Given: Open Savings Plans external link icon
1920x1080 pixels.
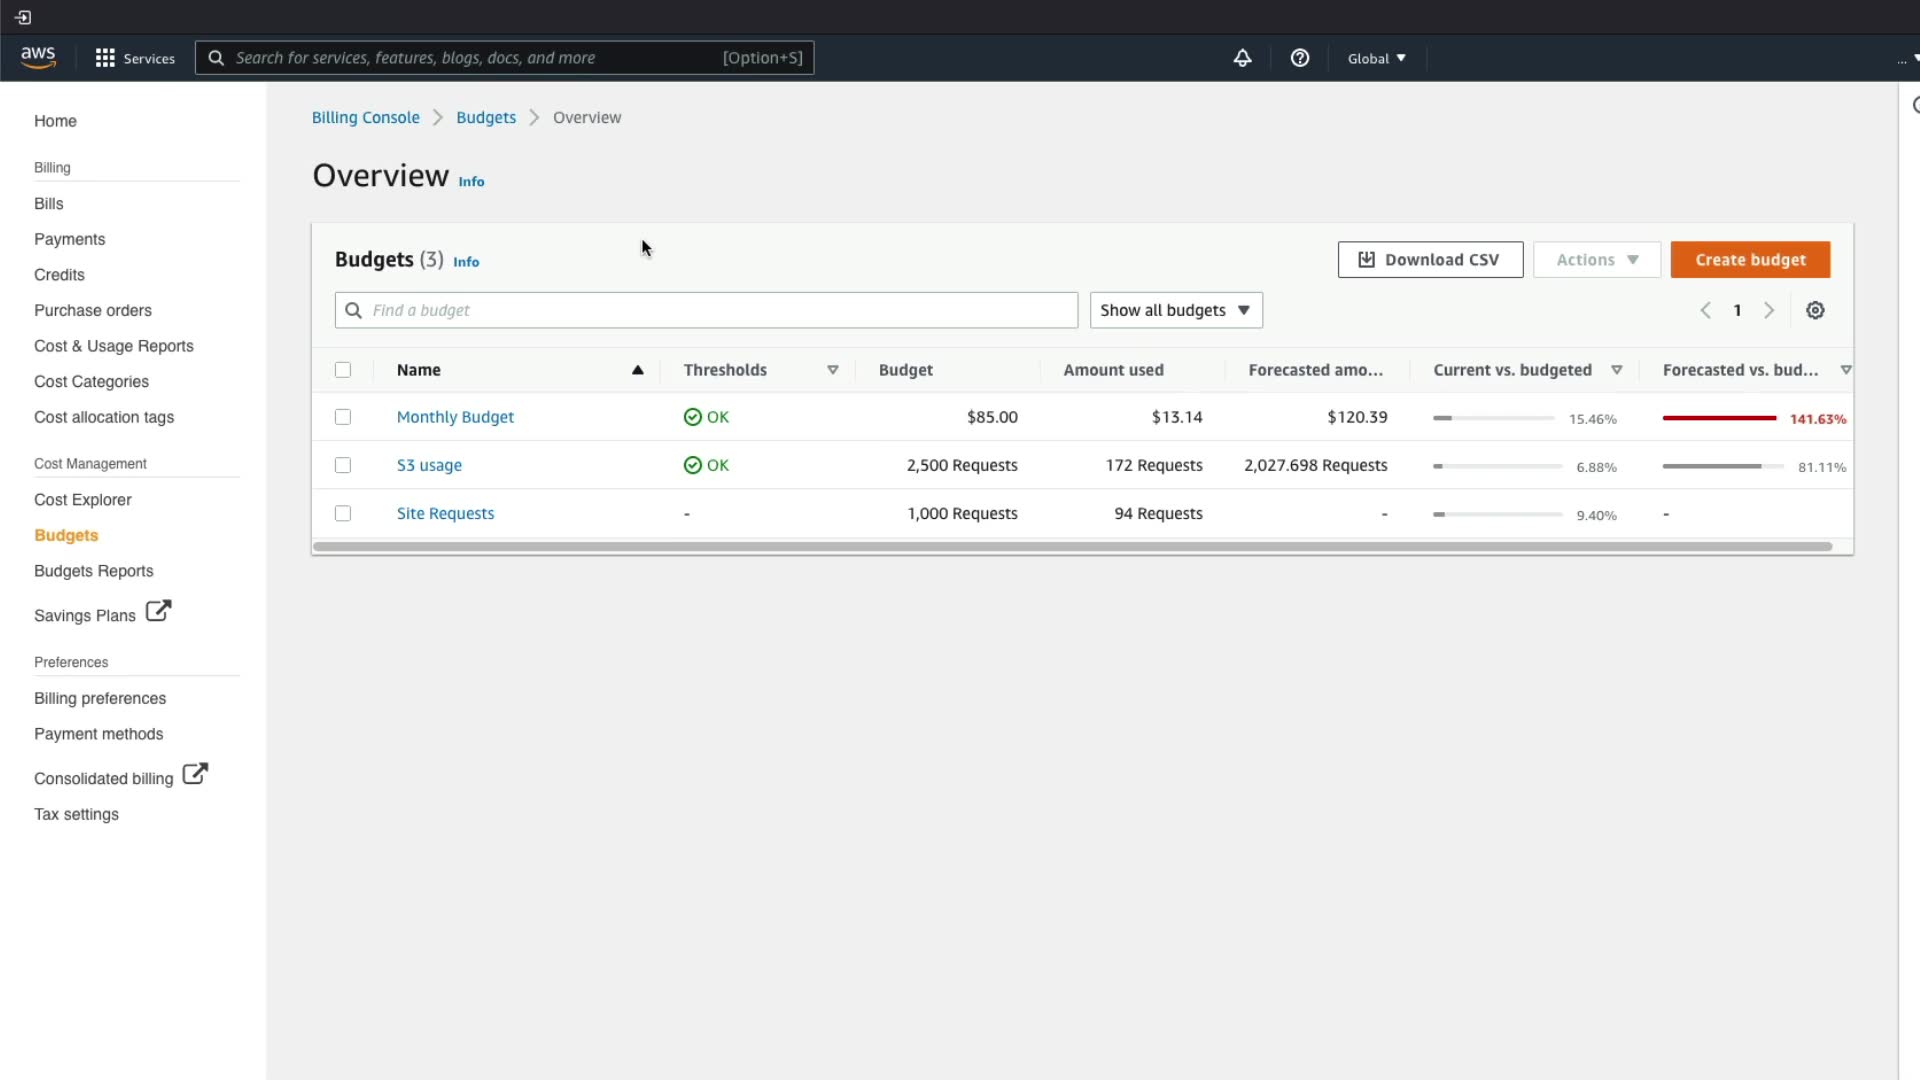Looking at the screenshot, I should click(158, 611).
